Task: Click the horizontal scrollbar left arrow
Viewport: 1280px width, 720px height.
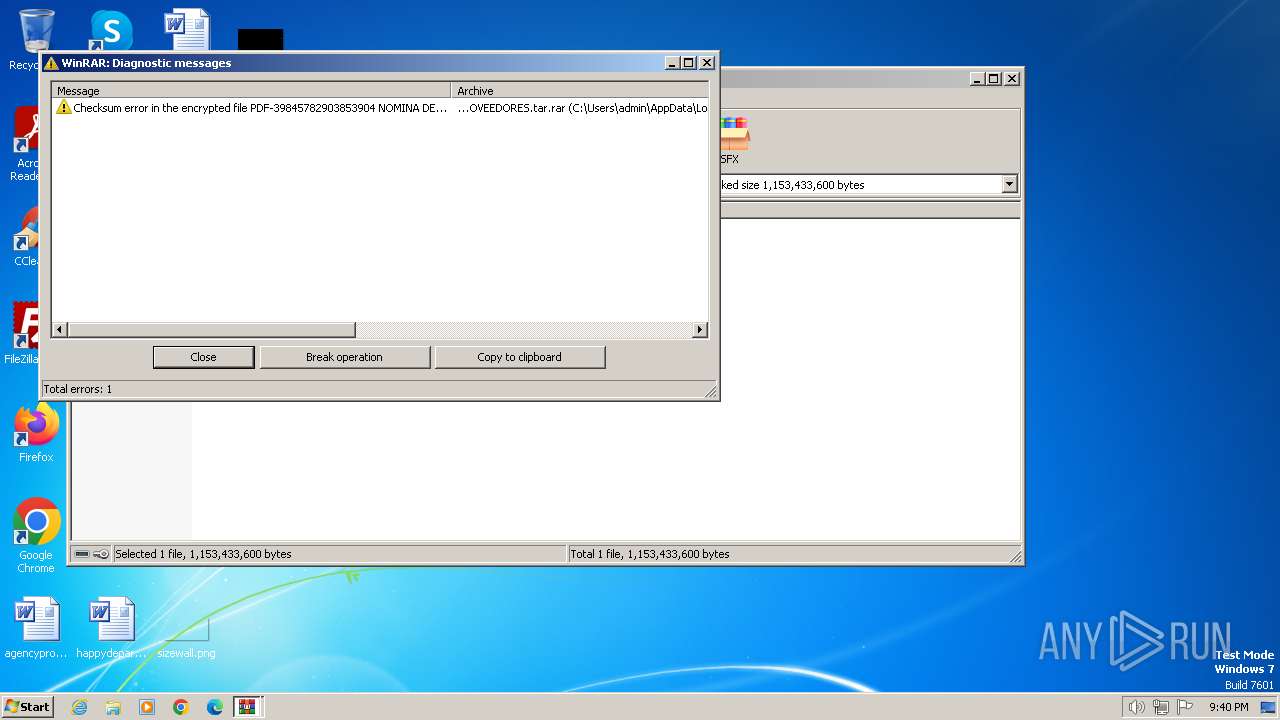Action: pos(60,330)
